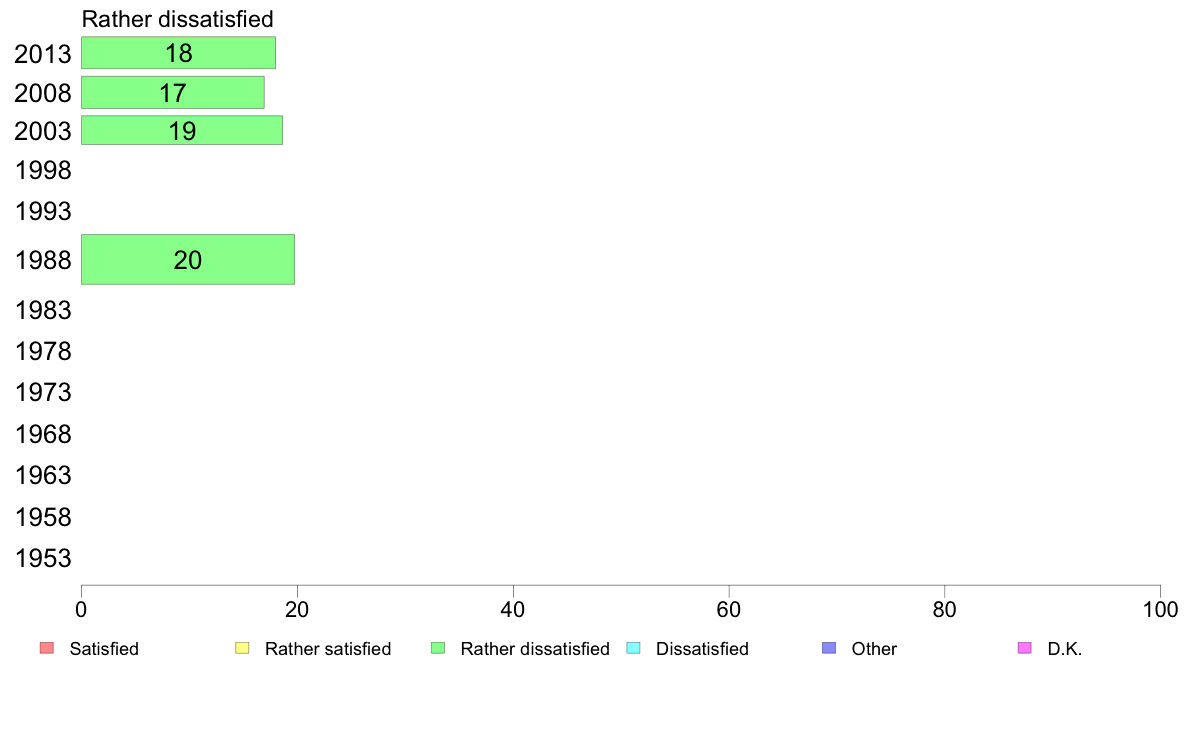This screenshot has width=1188, height=736.
Task: Click the green Rather dissatisfied legend swatch
Action: click(x=438, y=648)
